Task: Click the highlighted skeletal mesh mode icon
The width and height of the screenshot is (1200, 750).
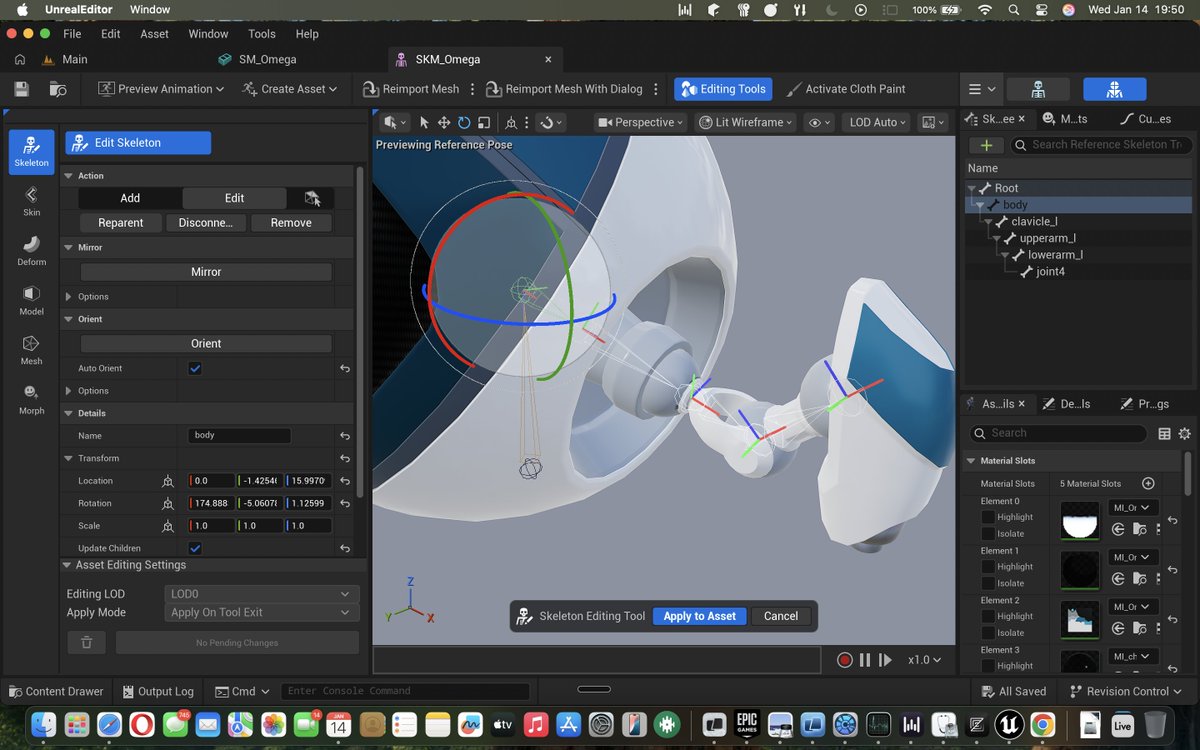Action: point(1115,89)
